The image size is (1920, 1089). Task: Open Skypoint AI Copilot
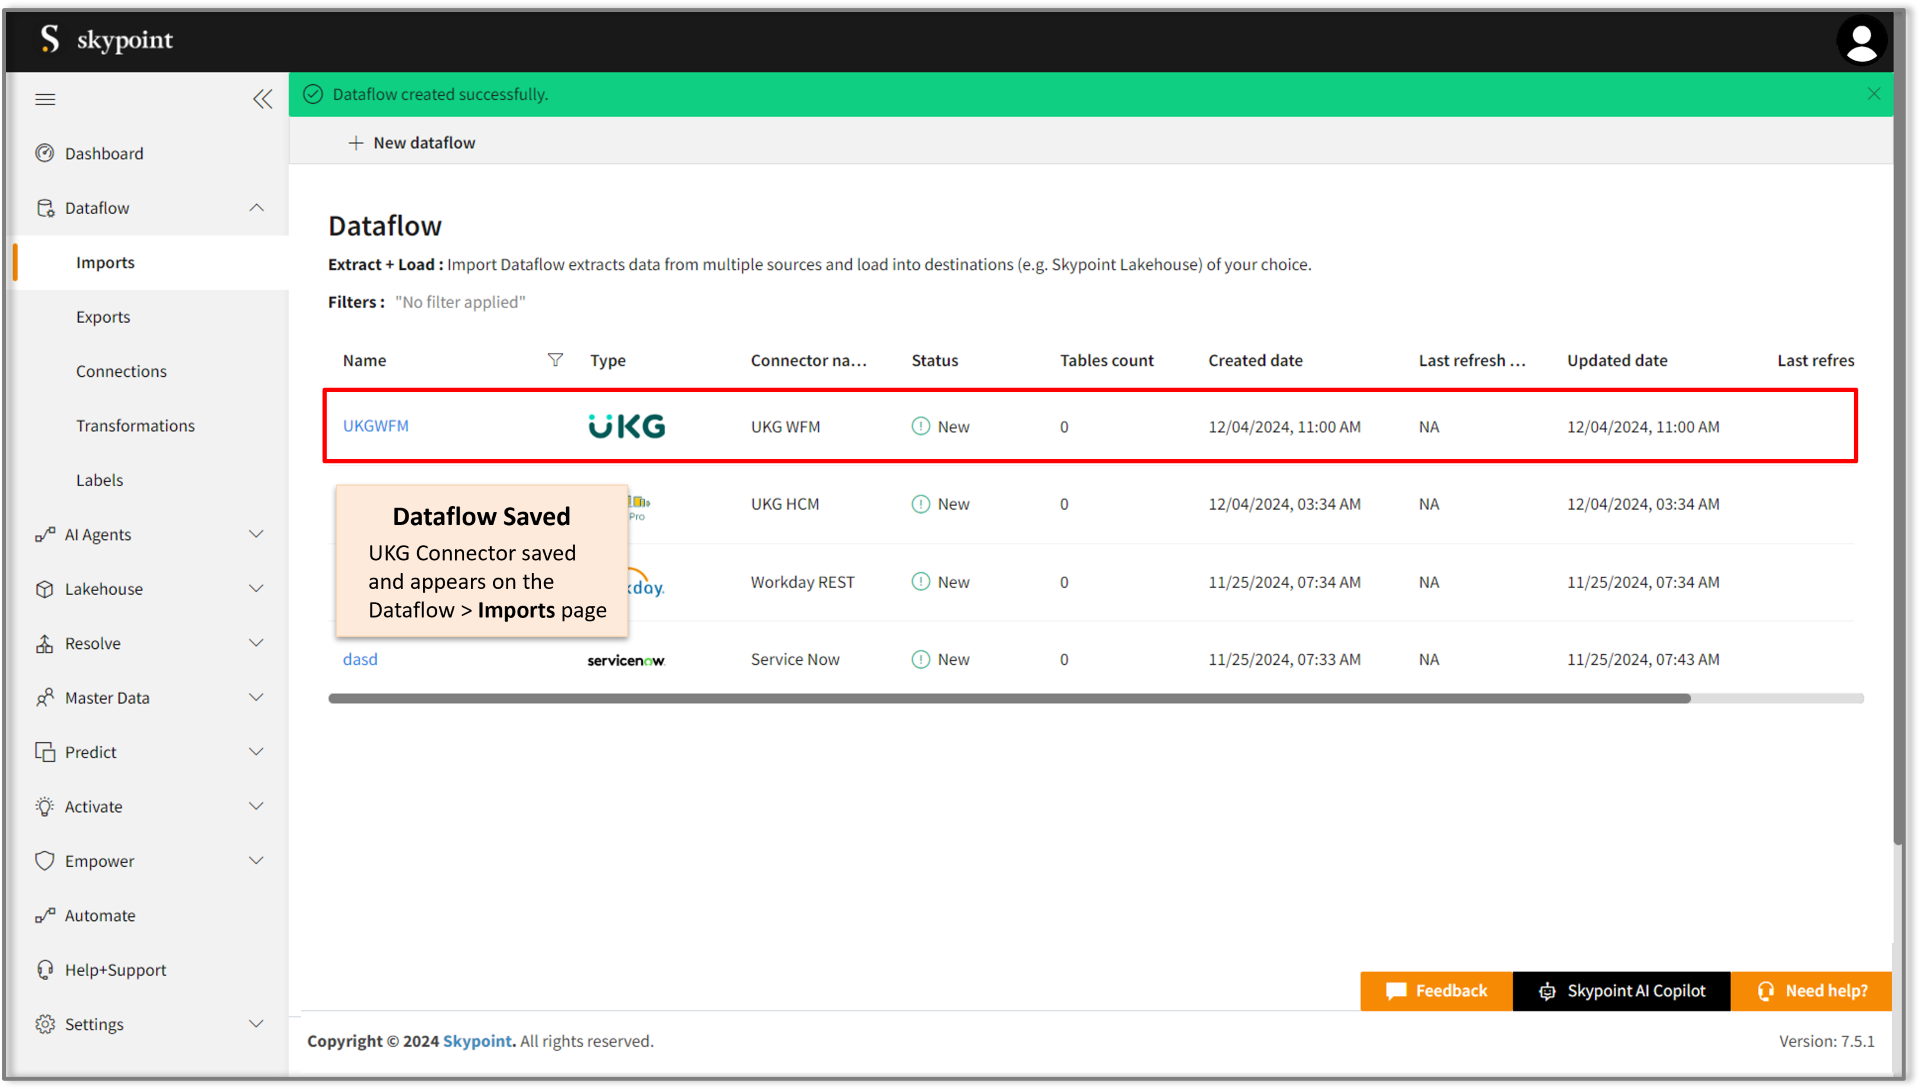tap(1621, 991)
